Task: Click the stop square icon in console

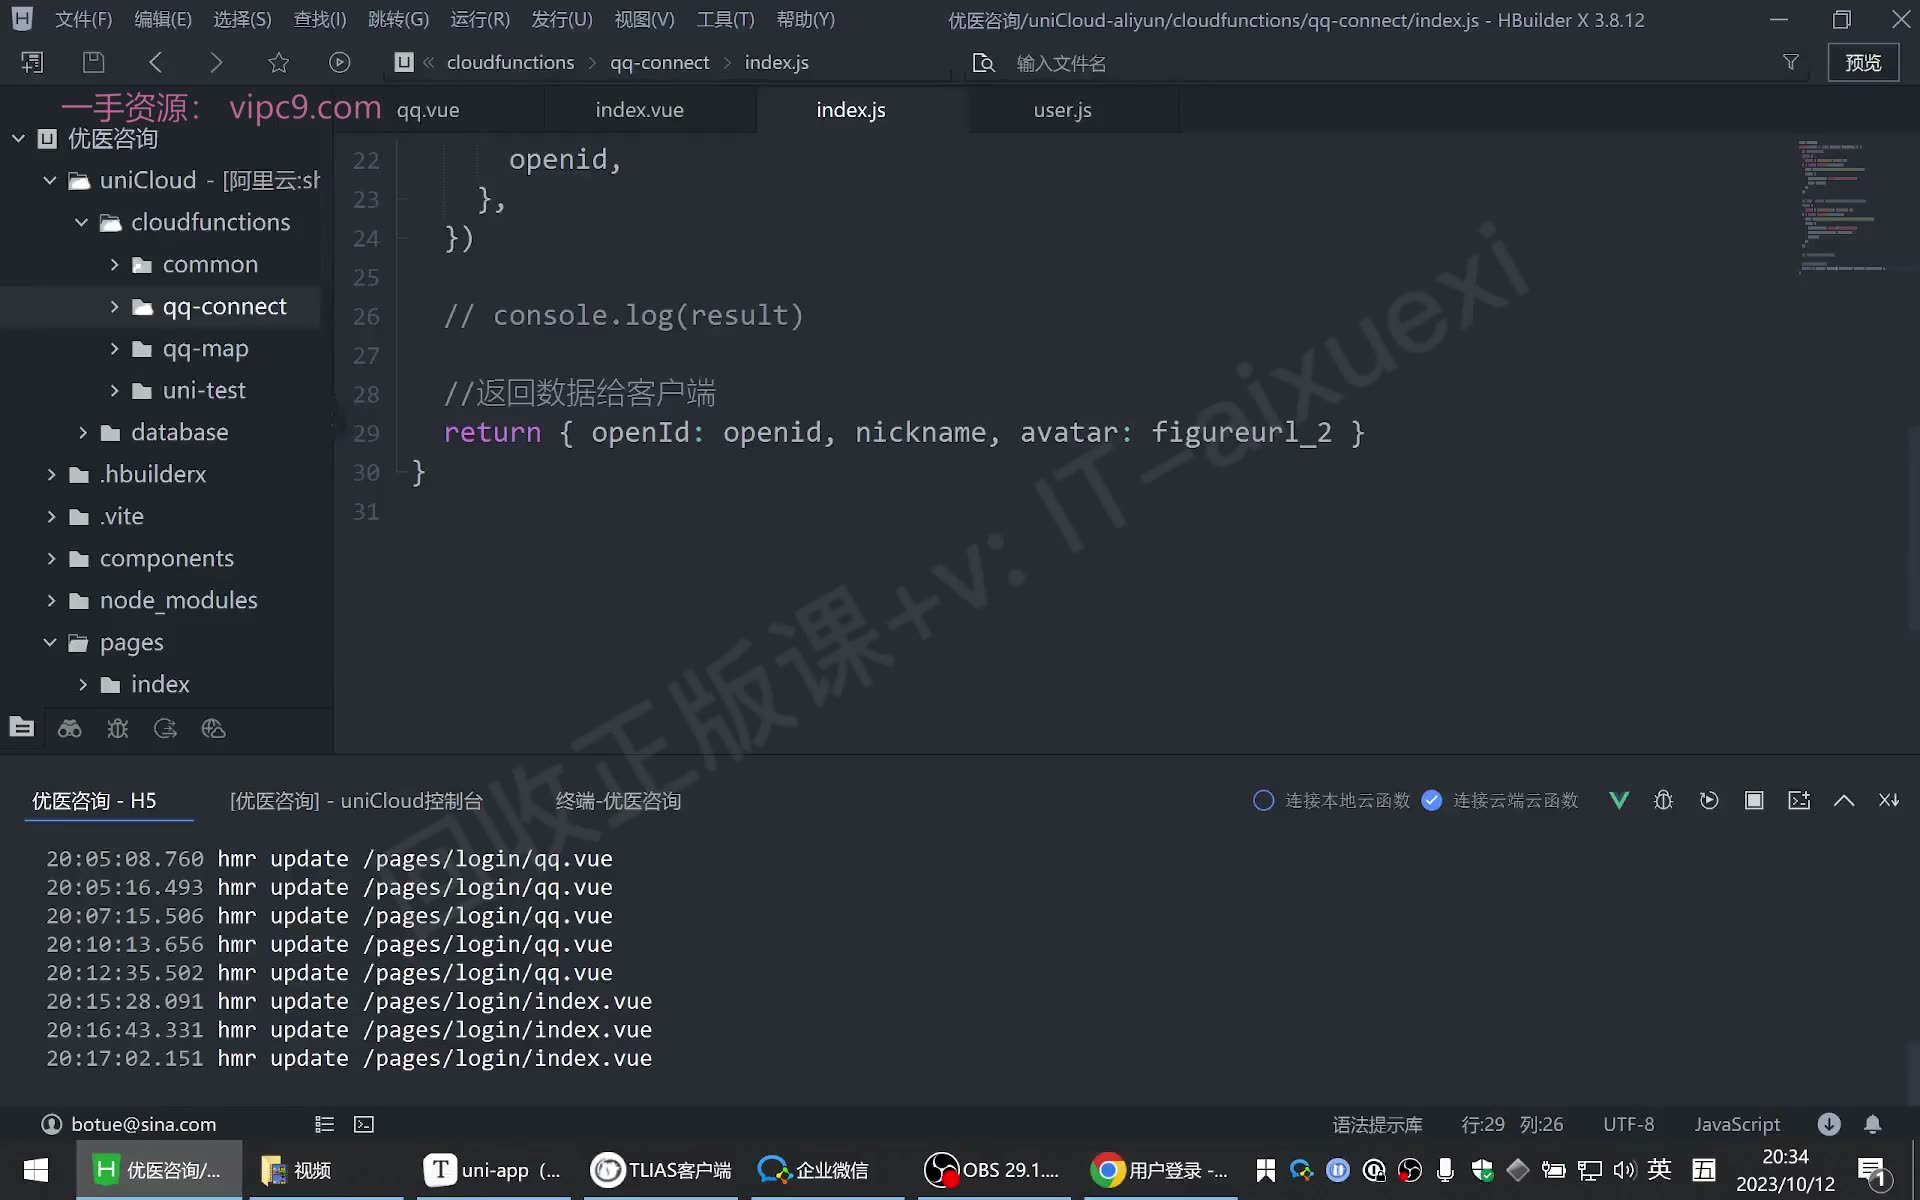Action: click(x=1754, y=800)
